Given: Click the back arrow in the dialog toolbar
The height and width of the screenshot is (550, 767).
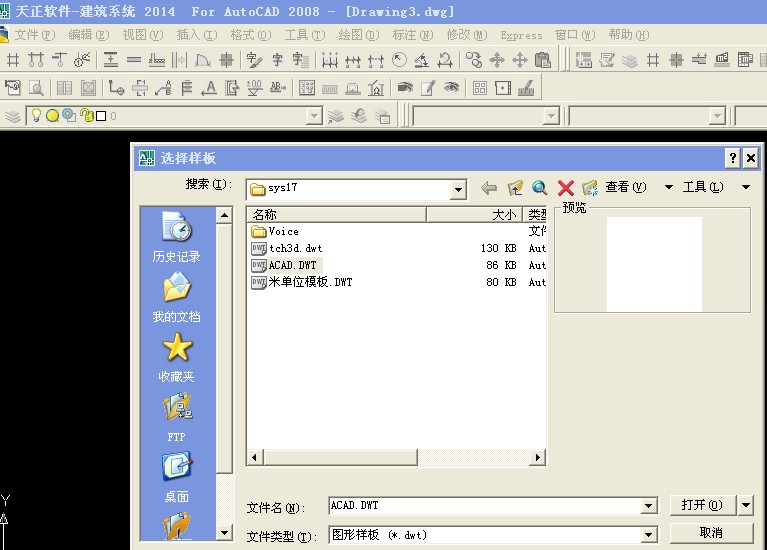Looking at the screenshot, I should 489,188.
